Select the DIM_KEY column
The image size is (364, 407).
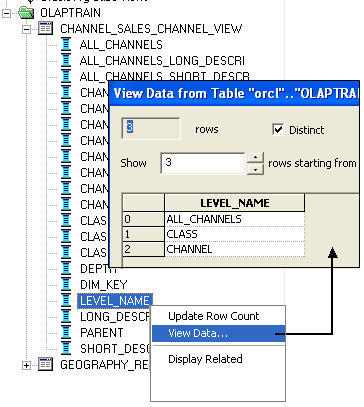point(104,285)
